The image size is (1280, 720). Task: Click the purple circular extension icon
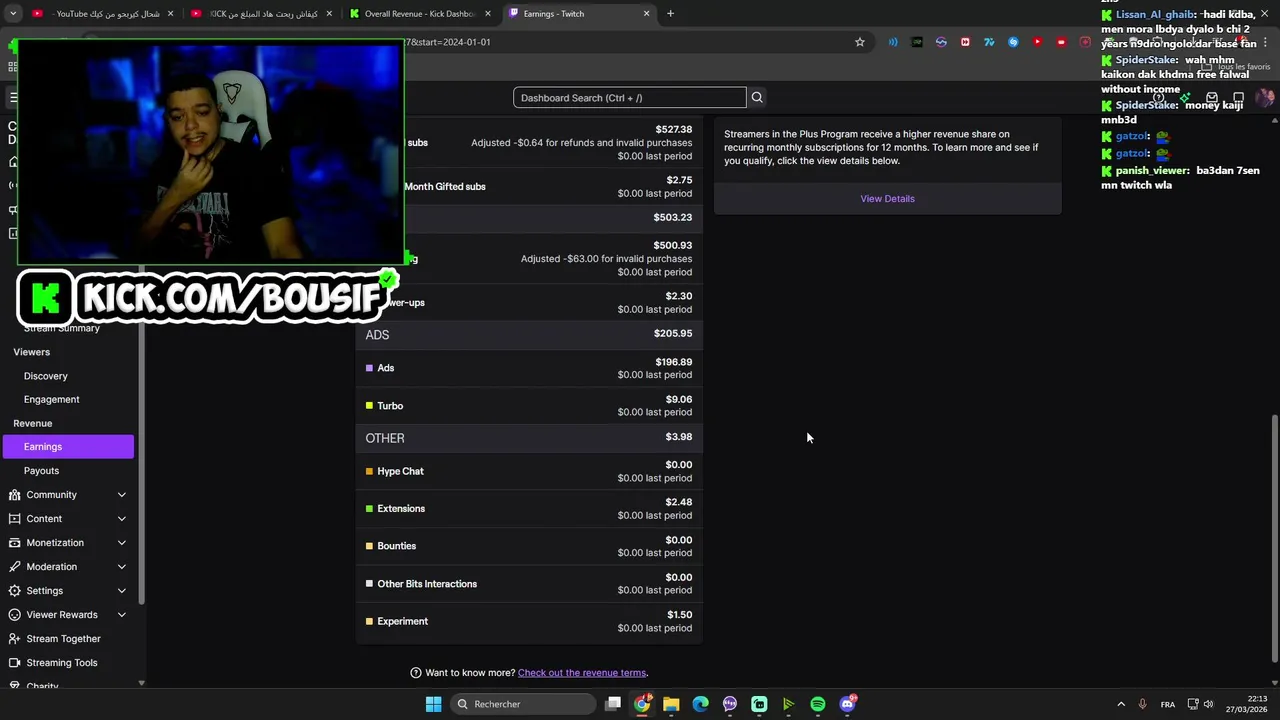click(x=941, y=42)
